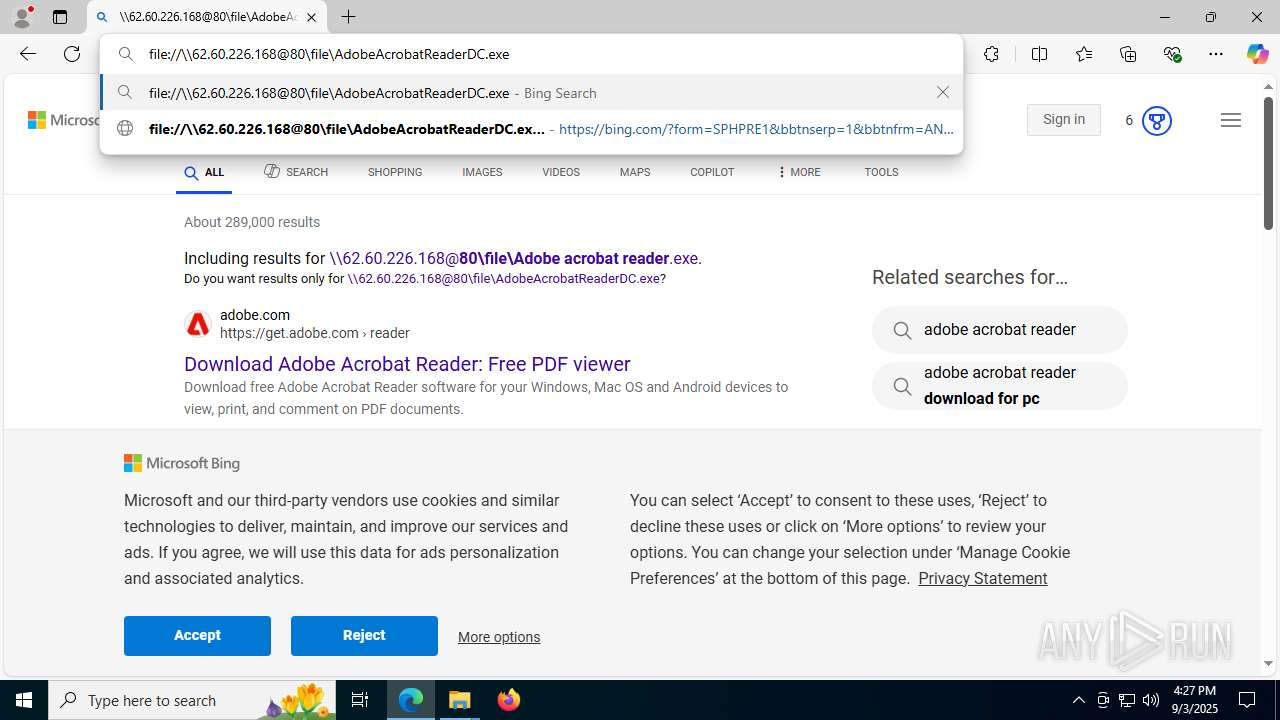Click the address bar URL text
Image resolution: width=1280 pixels, height=720 pixels.
(x=329, y=54)
